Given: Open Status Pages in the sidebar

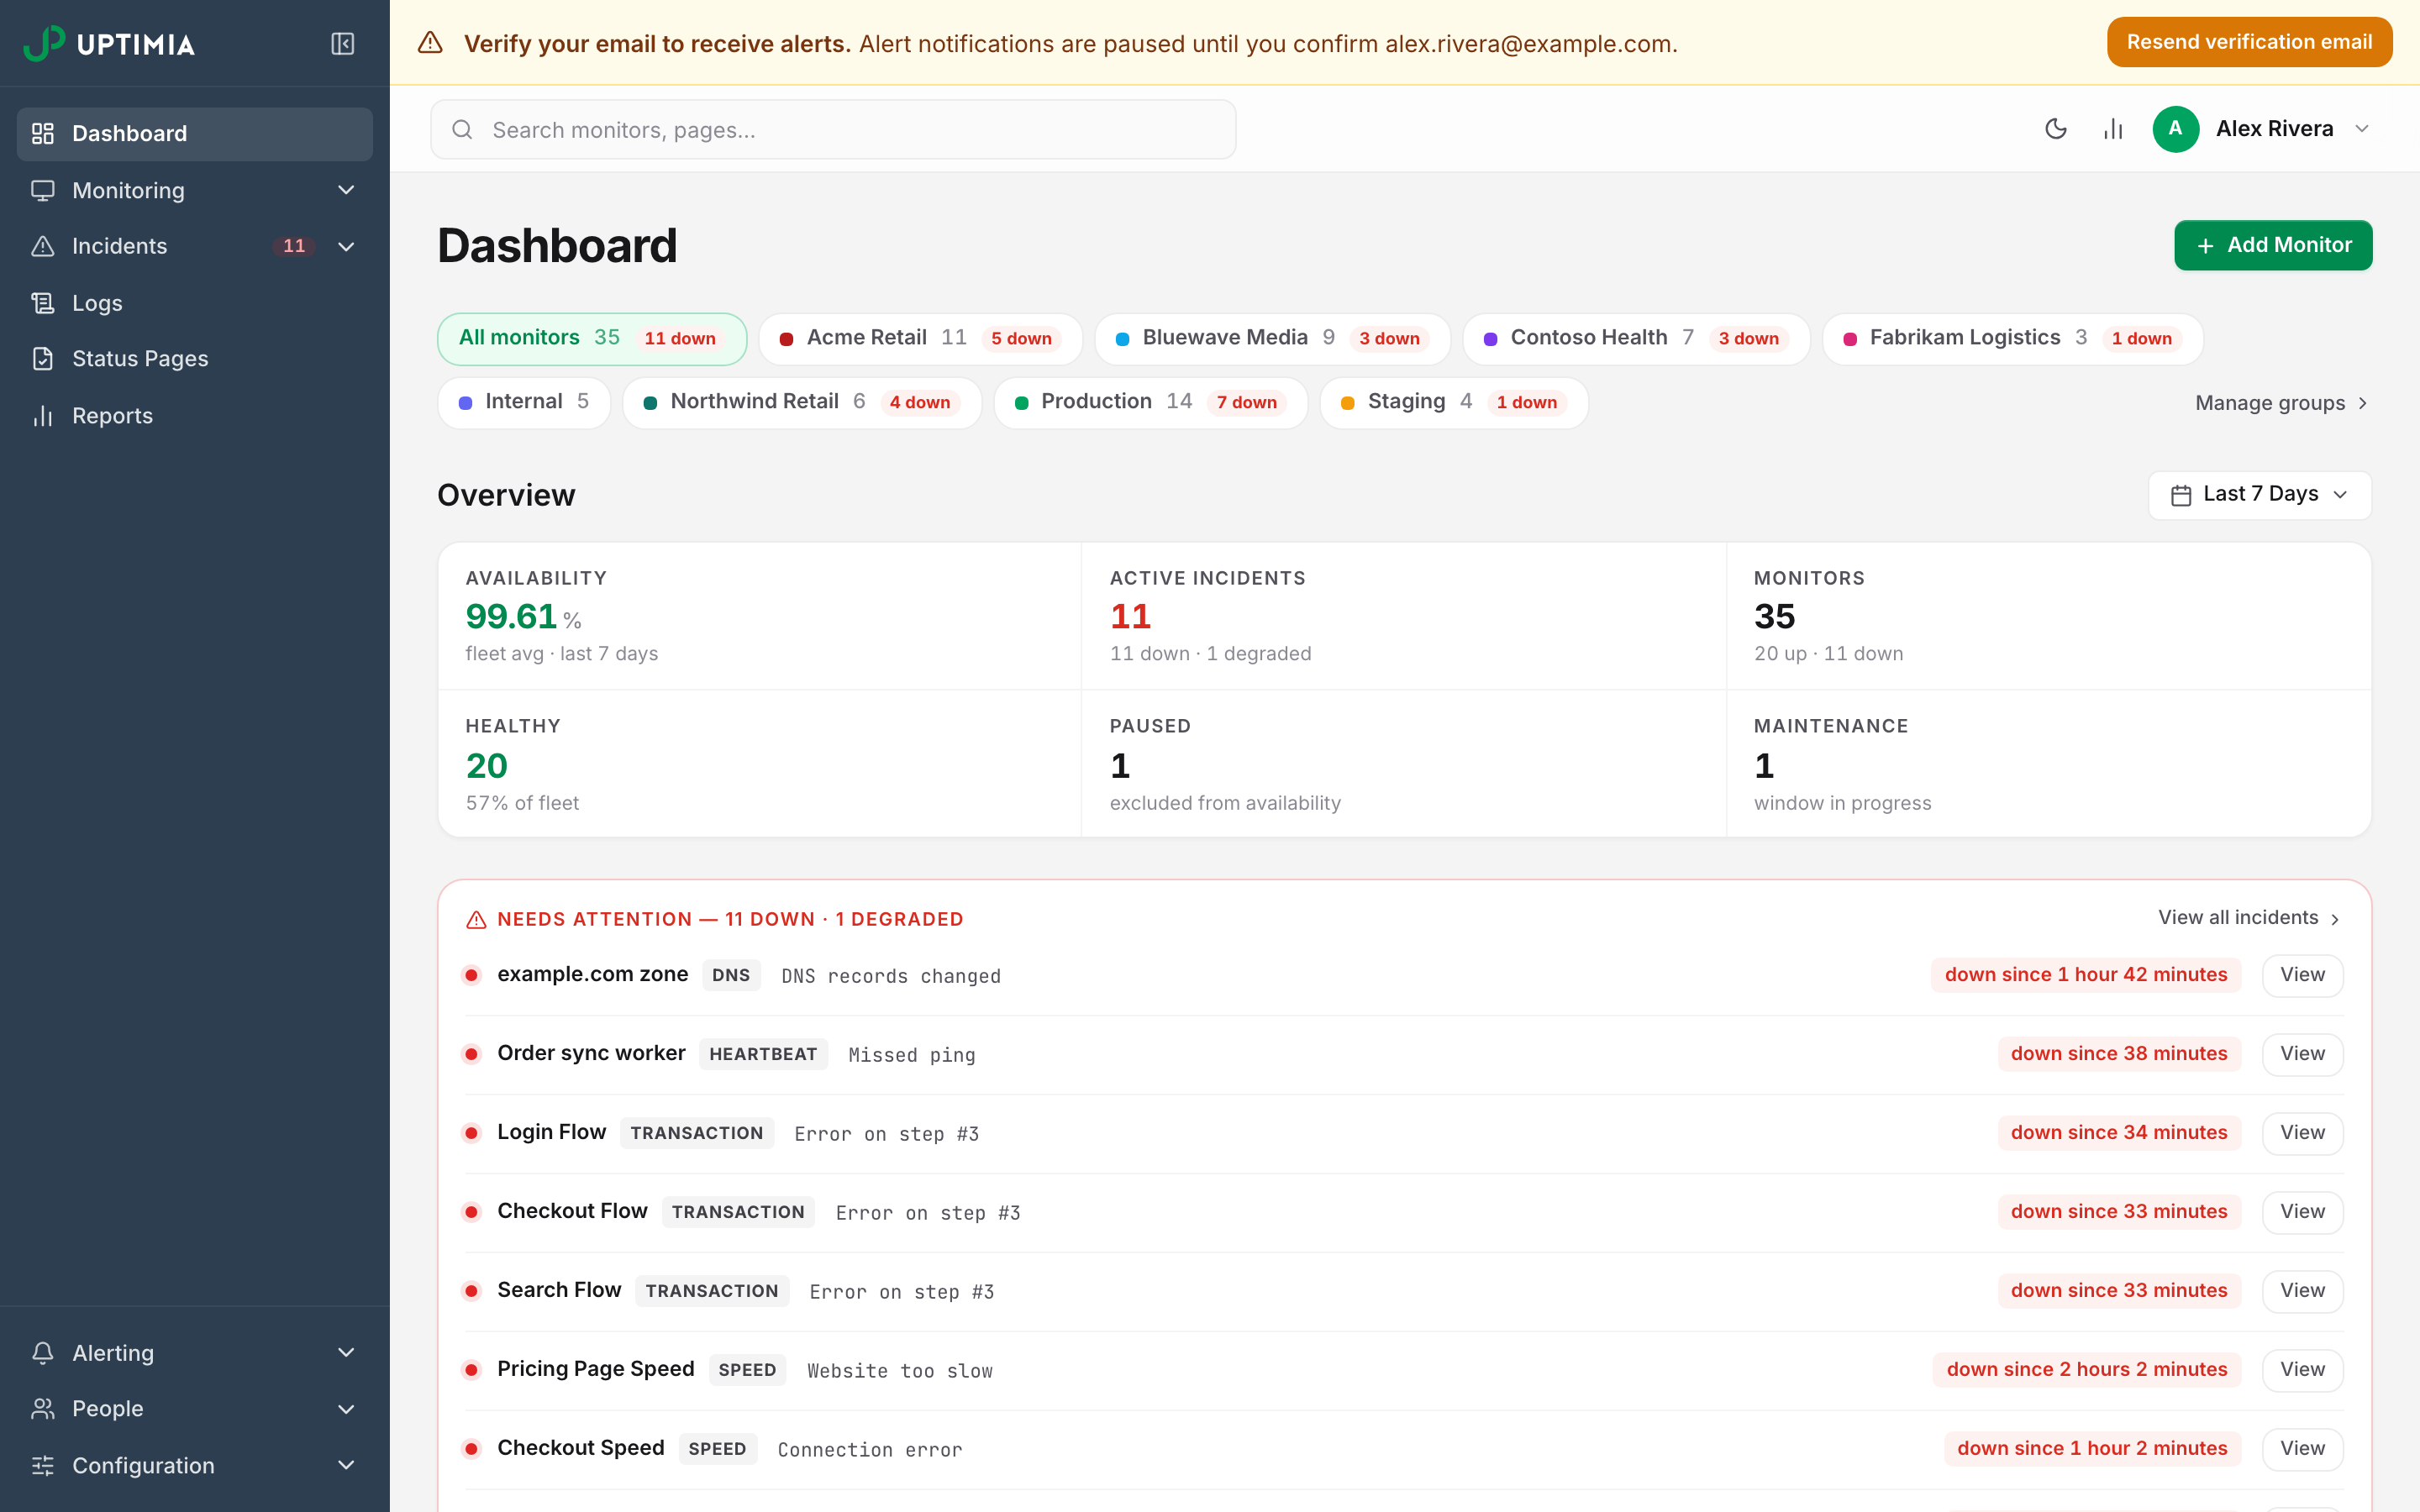Looking at the screenshot, I should [195, 359].
